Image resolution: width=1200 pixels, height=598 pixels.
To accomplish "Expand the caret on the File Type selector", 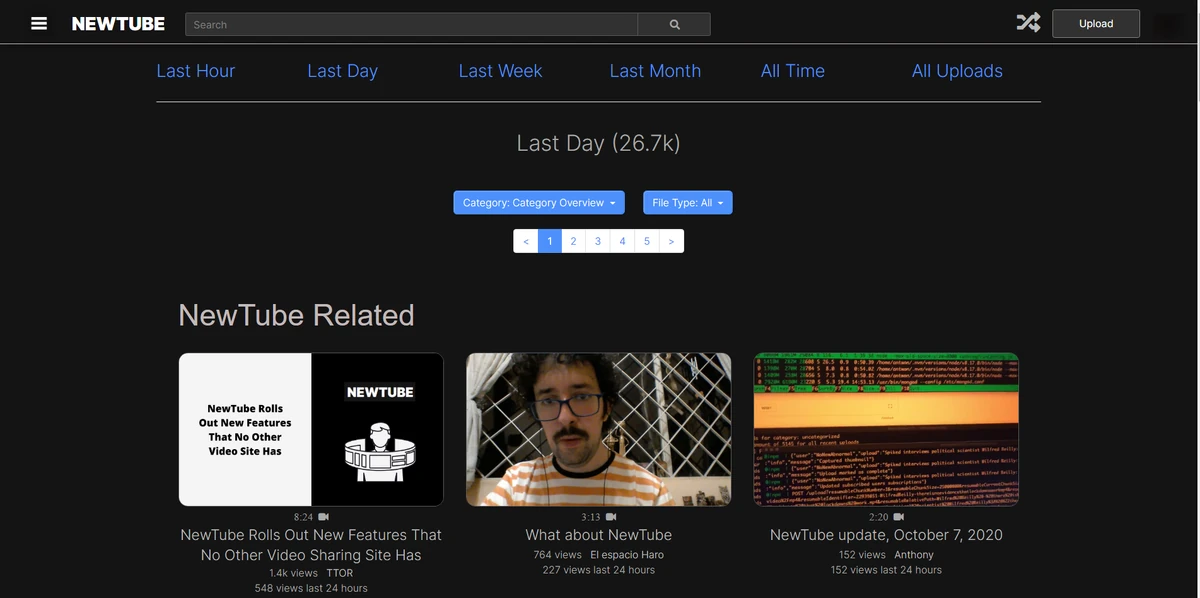I will tap(720, 202).
